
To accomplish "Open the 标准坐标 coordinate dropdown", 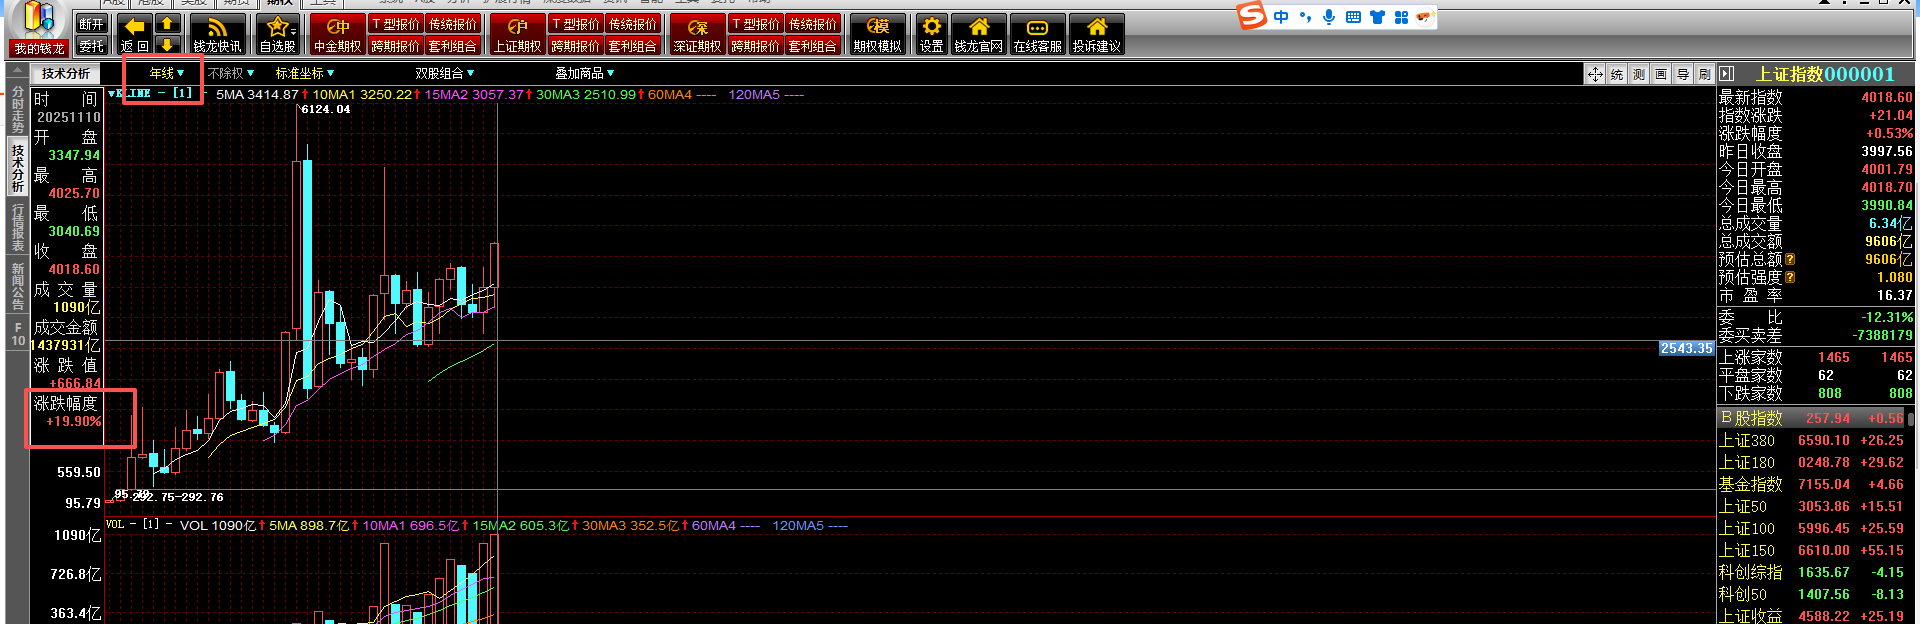I will (304, 73).
